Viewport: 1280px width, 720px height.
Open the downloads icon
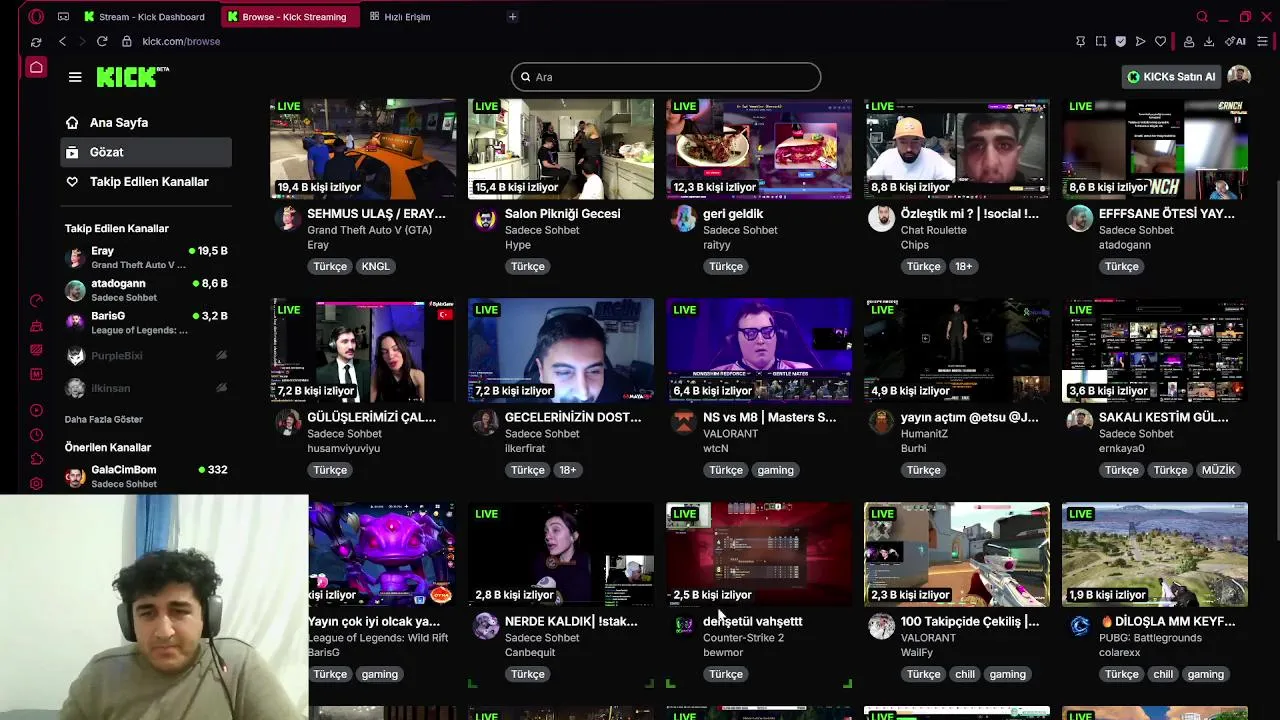tap(1209, 41)
